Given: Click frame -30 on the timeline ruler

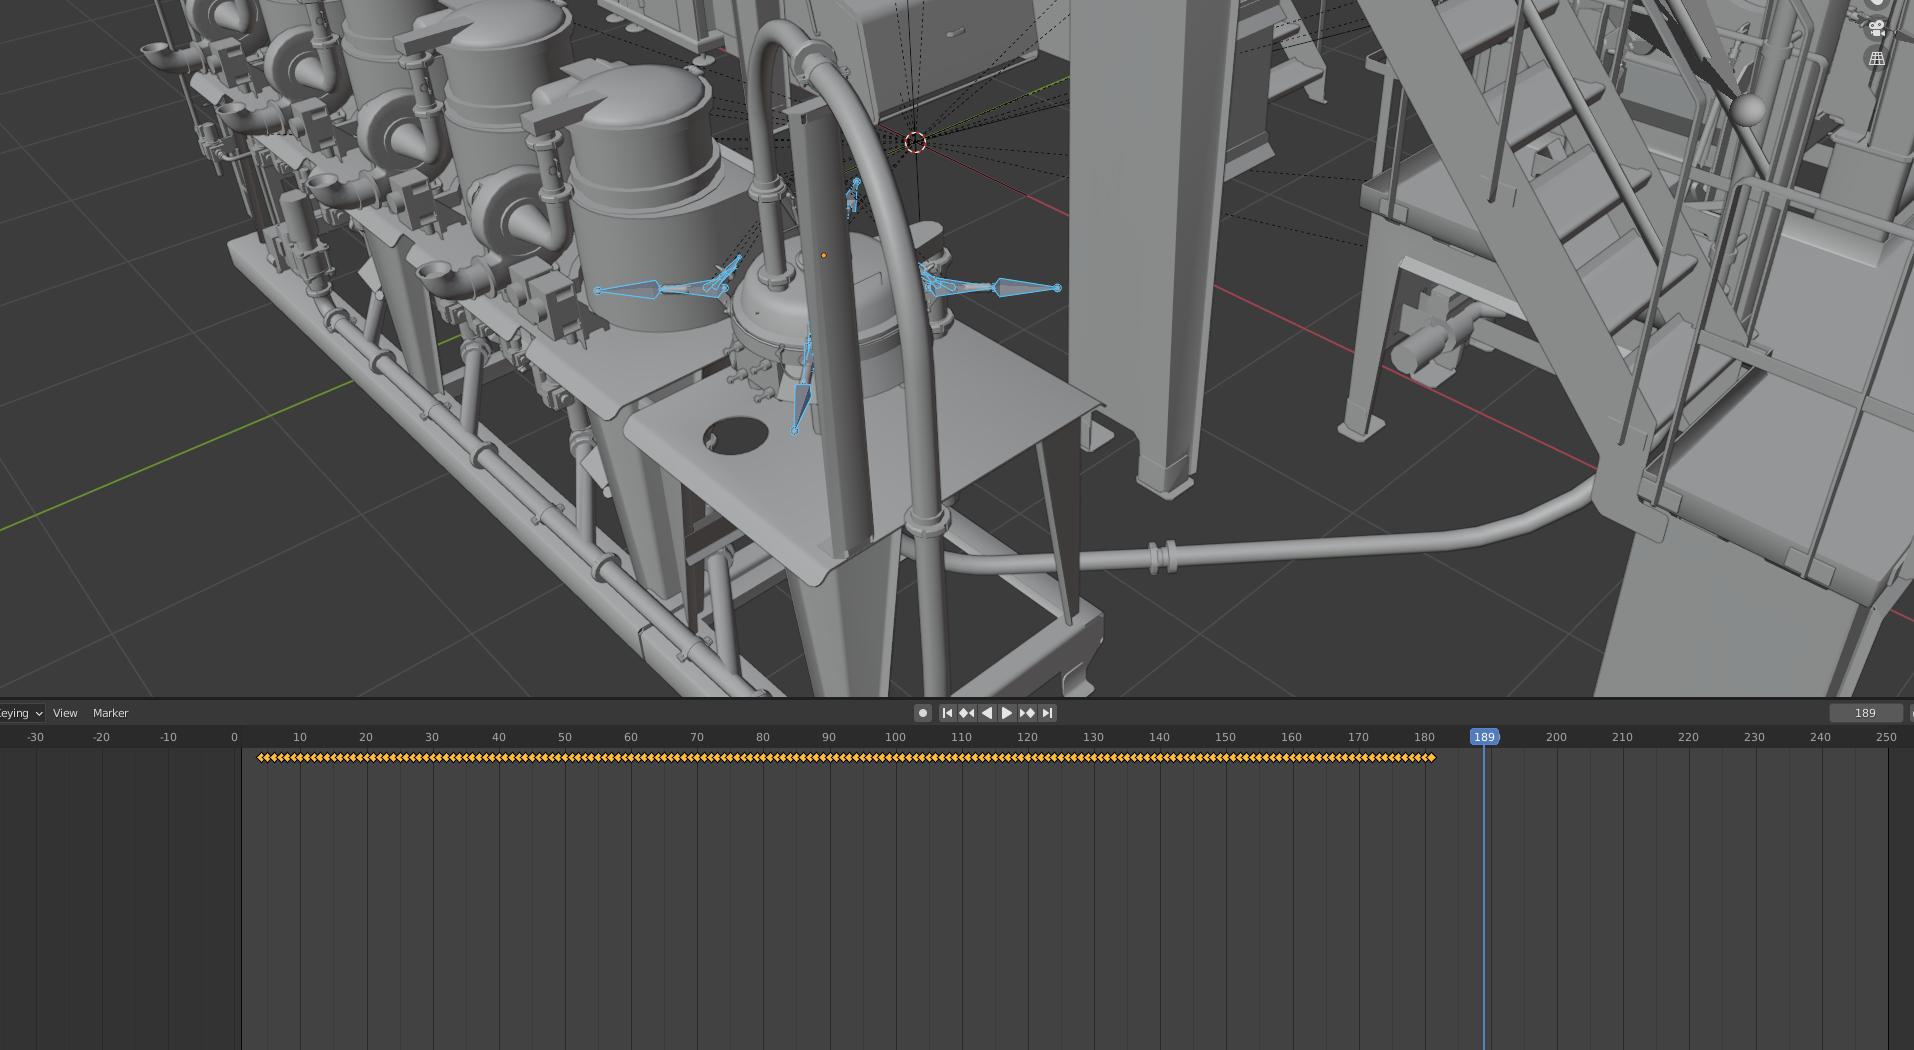Looking at the screenshot, I should pyautogui.click(x=36, y=737).
